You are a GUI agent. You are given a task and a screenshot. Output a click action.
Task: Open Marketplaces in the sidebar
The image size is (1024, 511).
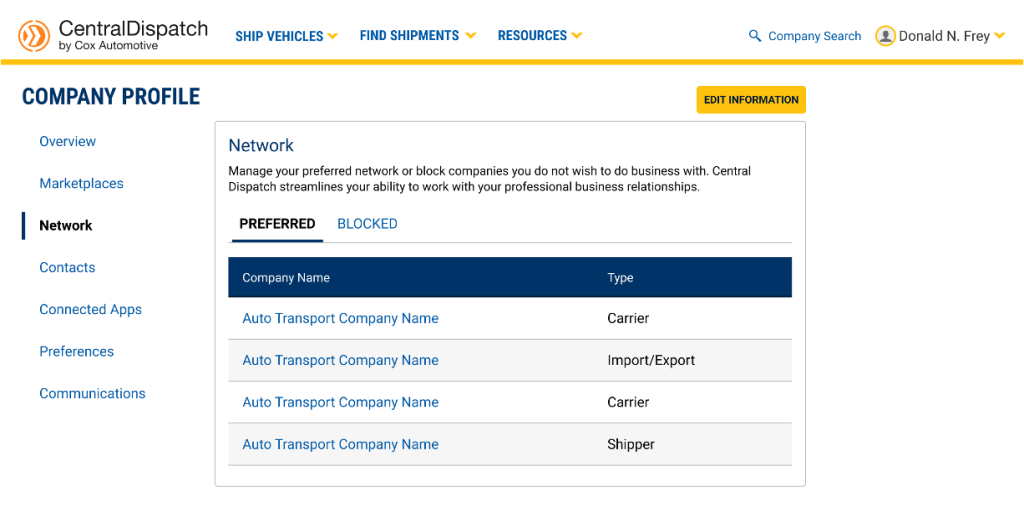tap(81, 184)
